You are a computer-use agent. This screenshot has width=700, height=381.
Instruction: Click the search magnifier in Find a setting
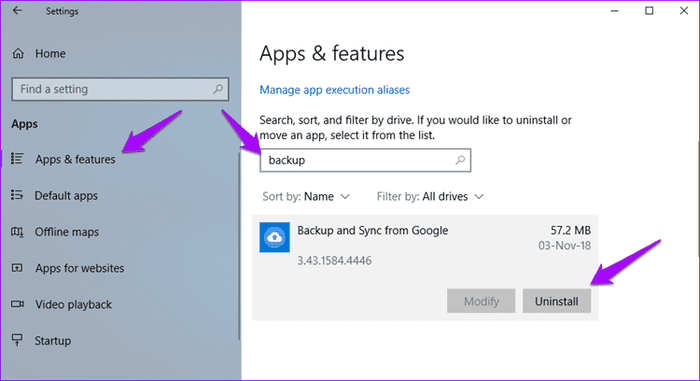(x=218, y=89)
